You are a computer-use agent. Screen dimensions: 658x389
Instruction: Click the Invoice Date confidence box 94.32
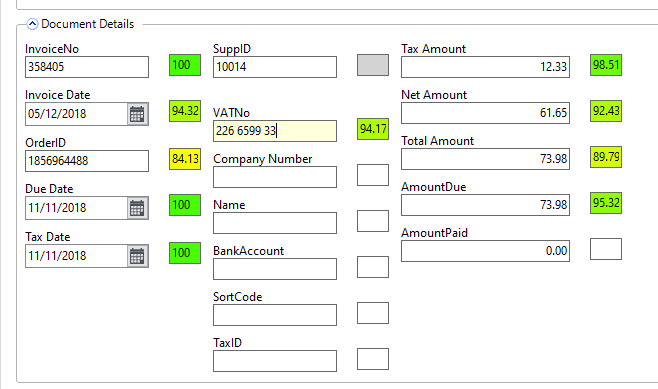[185, 111]
